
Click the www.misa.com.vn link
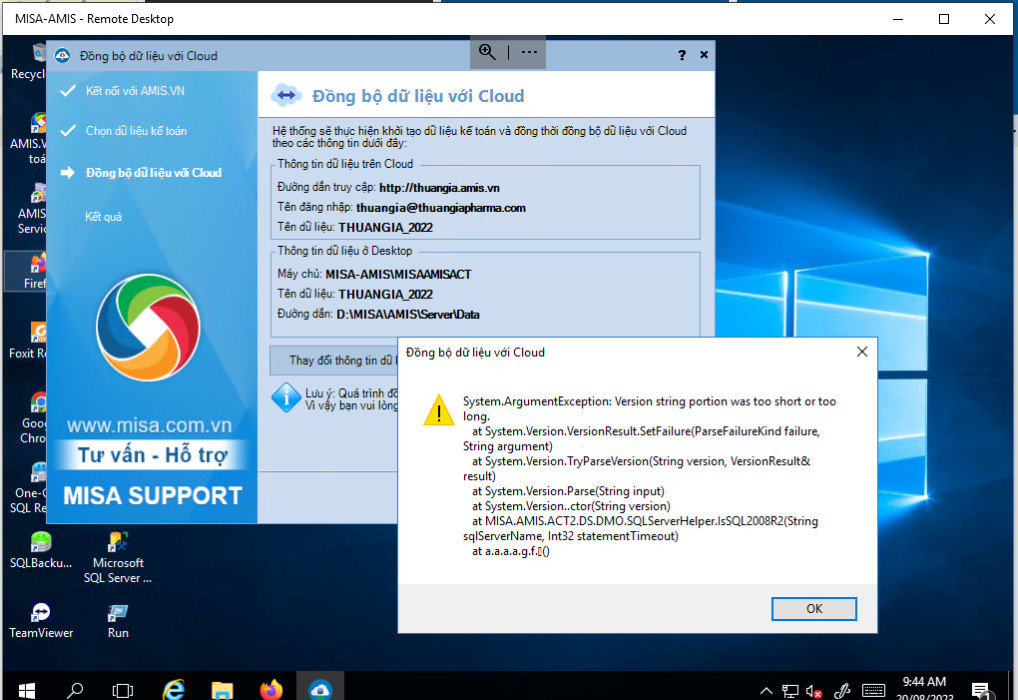click(149, 425)
